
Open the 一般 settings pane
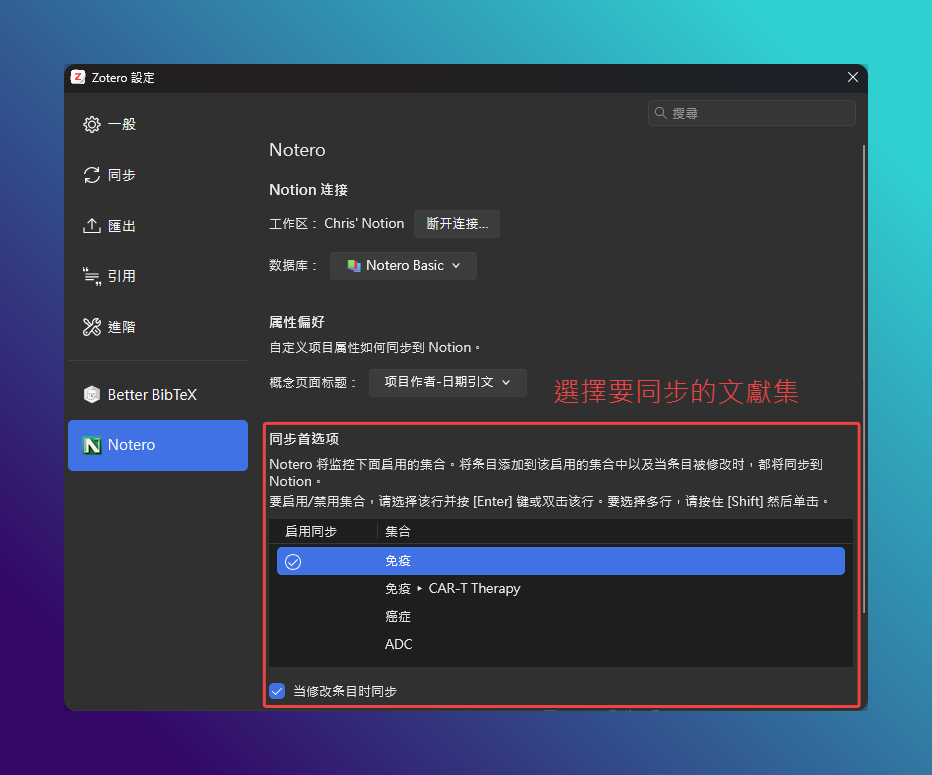[x=158, y=125]
